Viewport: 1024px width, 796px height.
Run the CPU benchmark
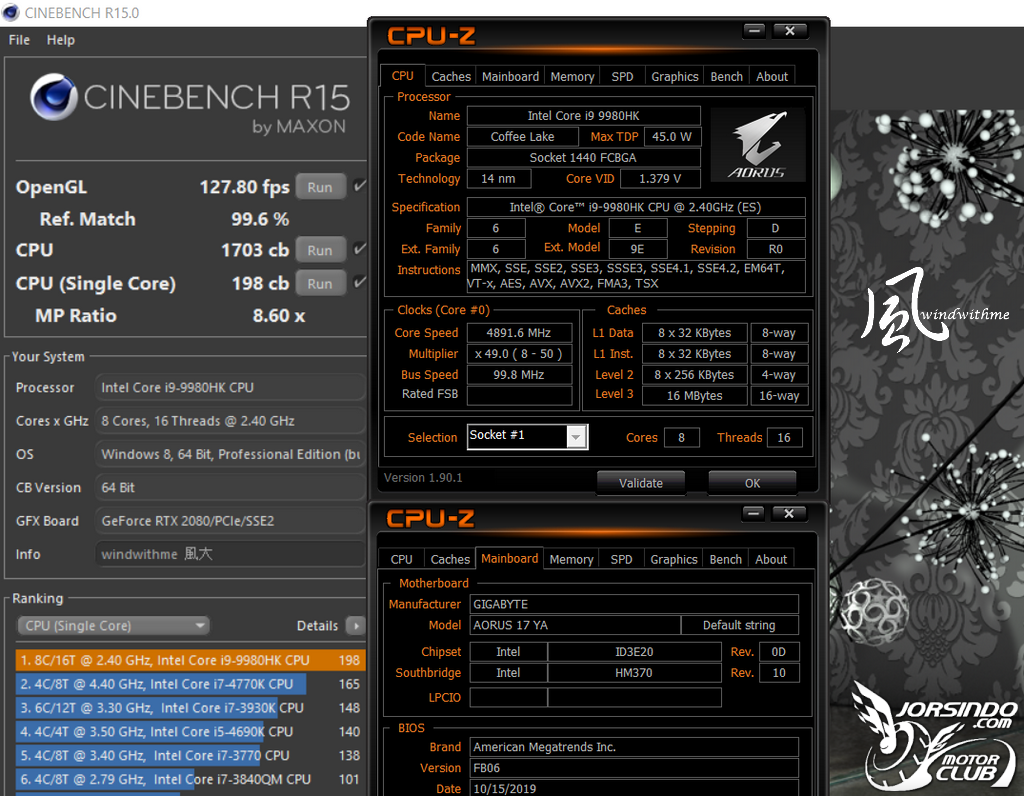[x=320, y=250]
